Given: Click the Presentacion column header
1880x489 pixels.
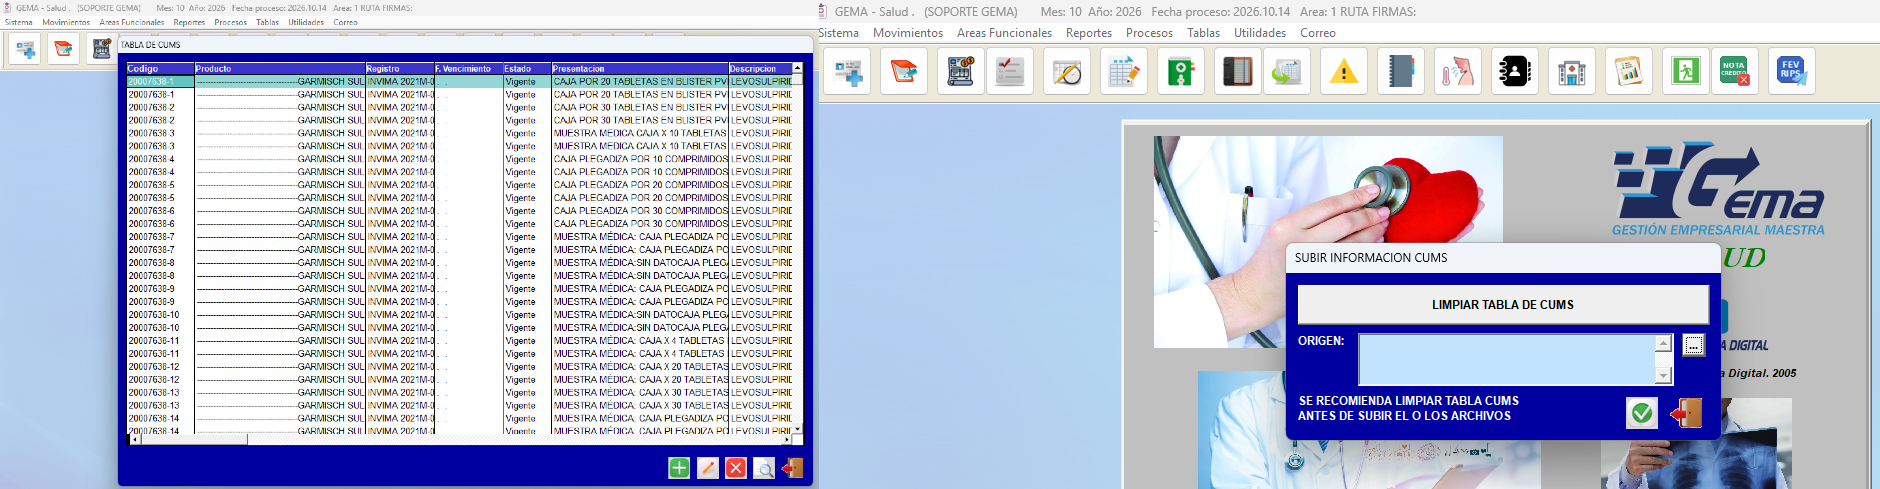Looking at the screenshot, I should tap(640, 69).
